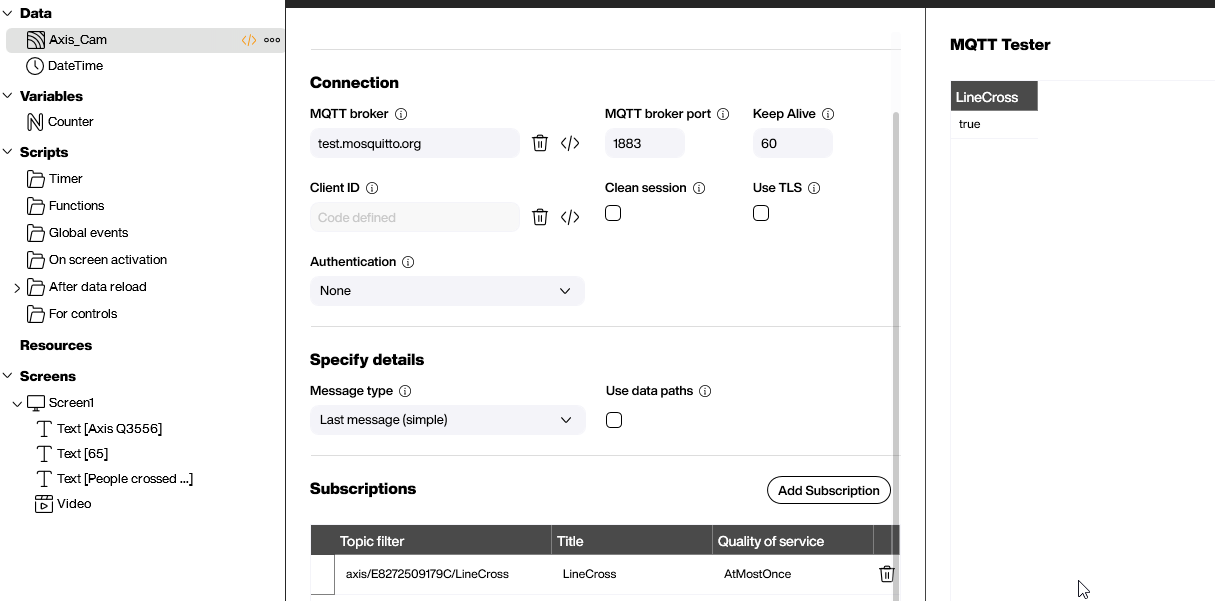
Task: Open the Client ID code binding
Action: pyautogui.click(x=570, y=217)
